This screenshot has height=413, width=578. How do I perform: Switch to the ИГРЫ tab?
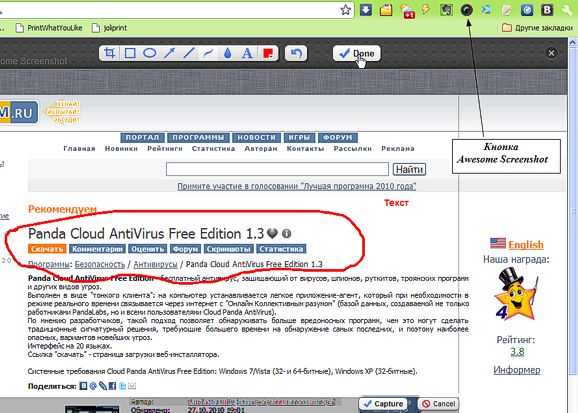click(x=299, y=138)
